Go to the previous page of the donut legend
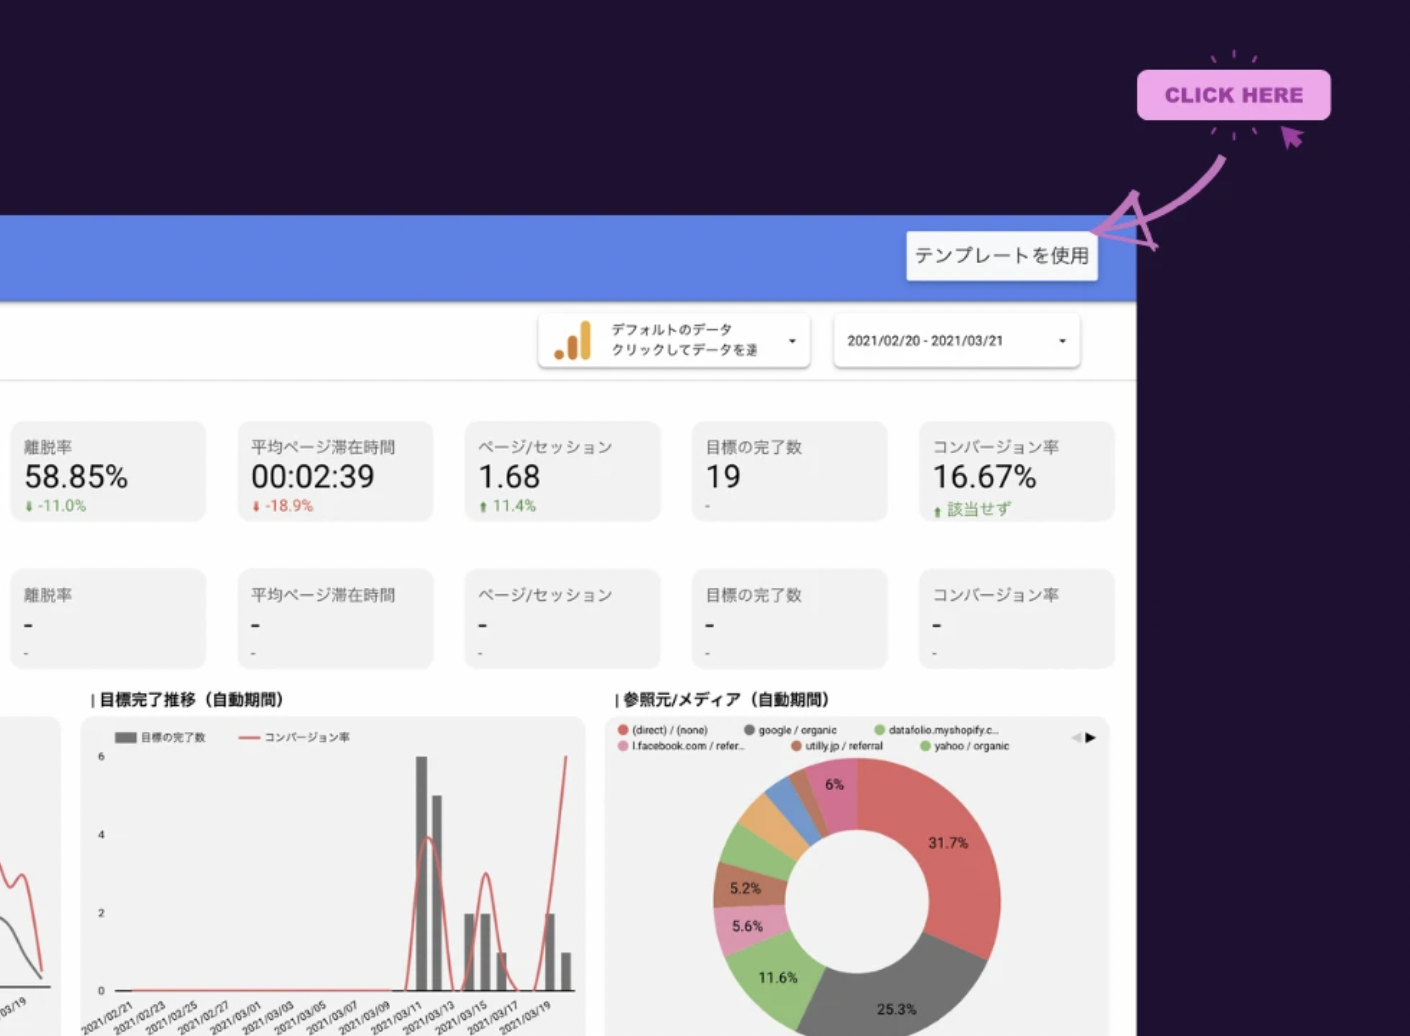Viewport: 1410px width, 1036px height. tap(1076, 738)
